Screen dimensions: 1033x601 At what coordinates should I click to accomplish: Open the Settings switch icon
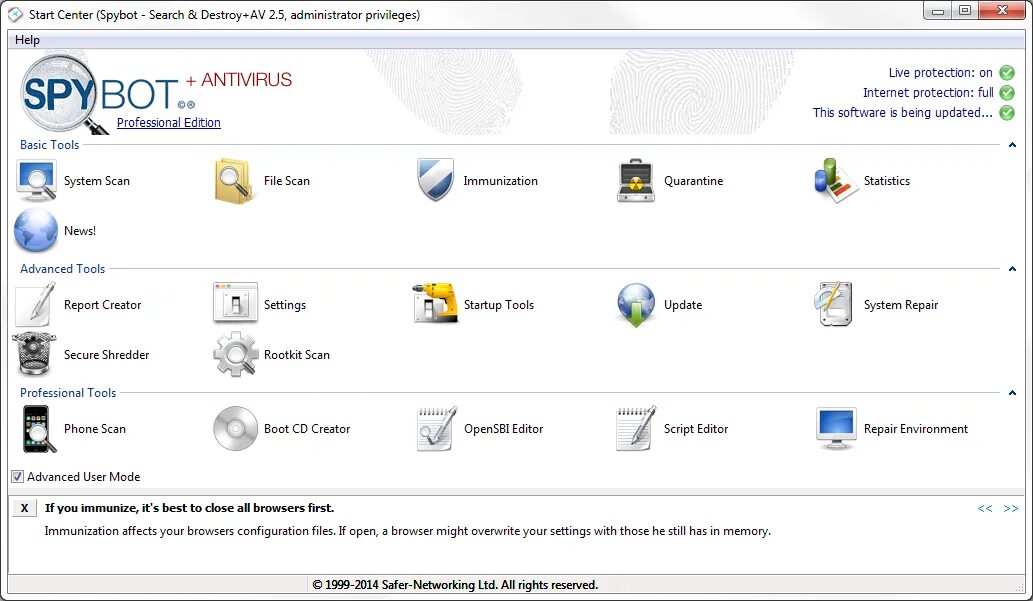pyautogui.click(x=235, y=303)
